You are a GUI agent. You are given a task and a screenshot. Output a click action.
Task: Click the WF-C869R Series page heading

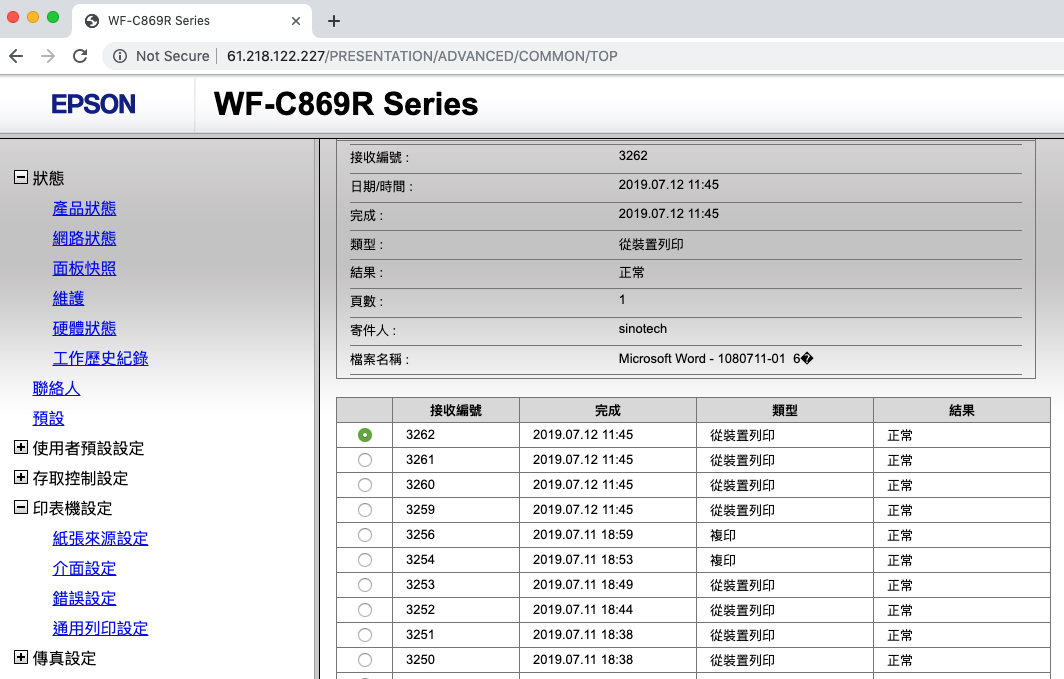[346, 104]
